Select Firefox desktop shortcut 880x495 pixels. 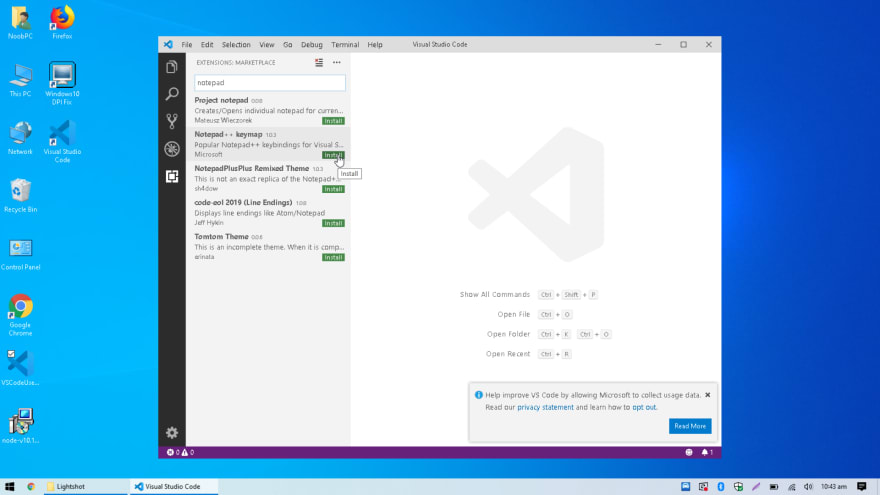tap(62, 23)
